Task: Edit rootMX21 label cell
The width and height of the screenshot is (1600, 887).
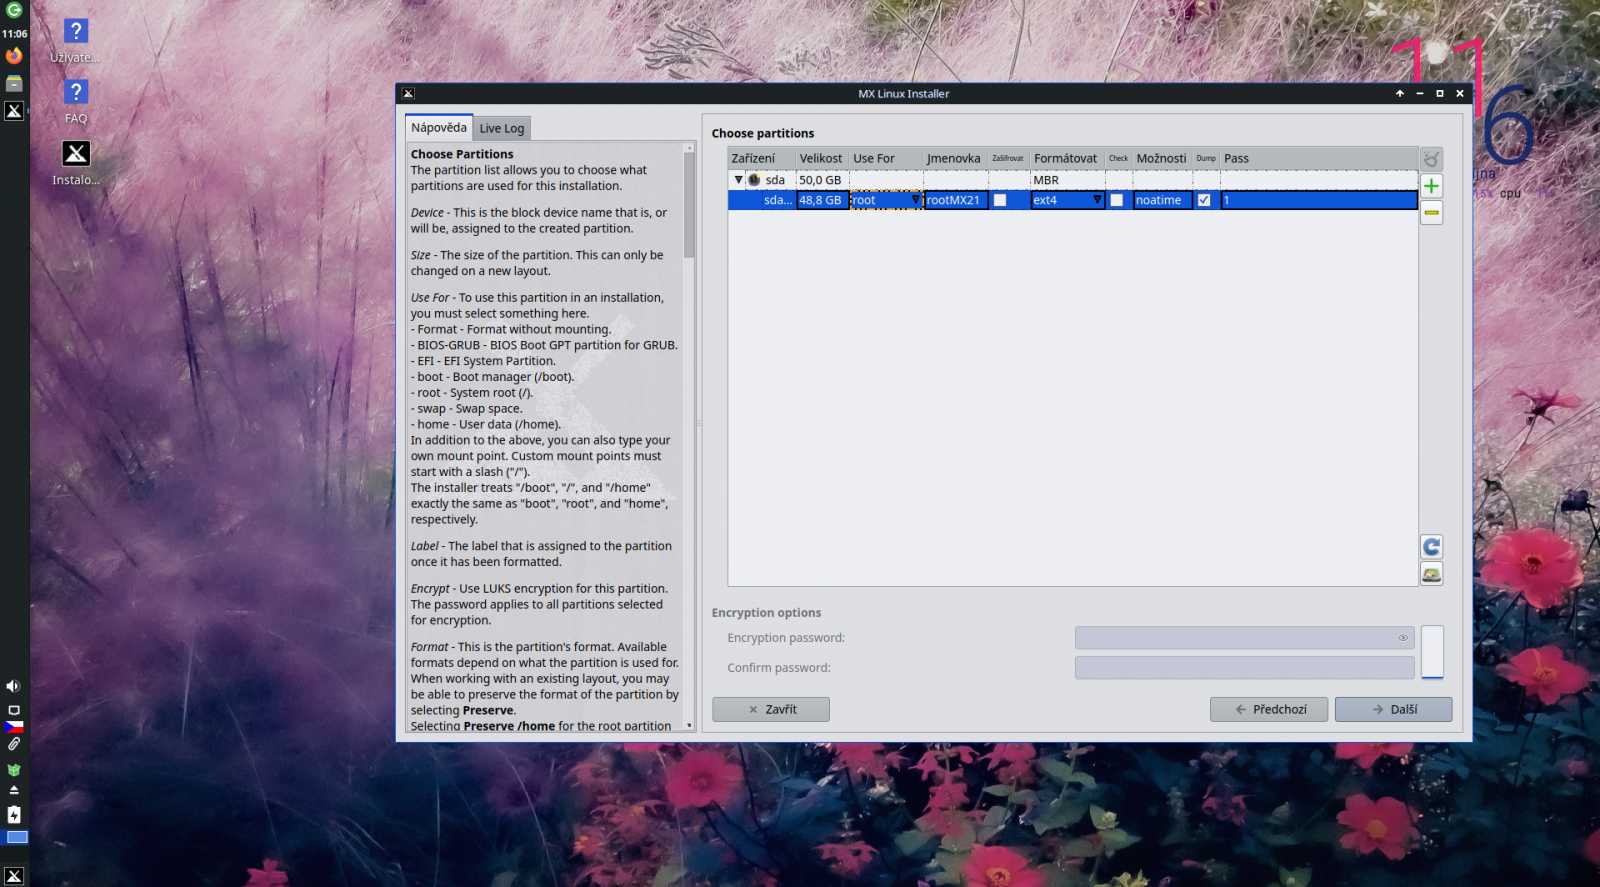Action: tap(956, 200)
